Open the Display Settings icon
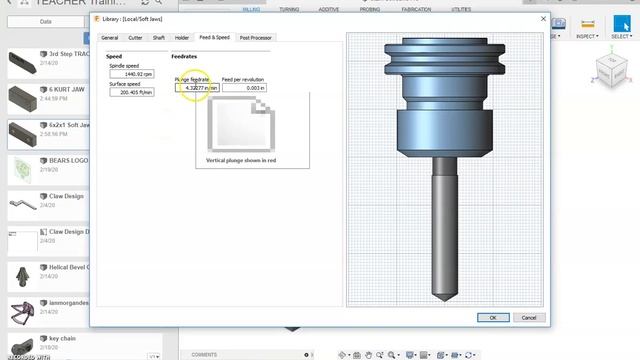640x360 pixels. 410,355
